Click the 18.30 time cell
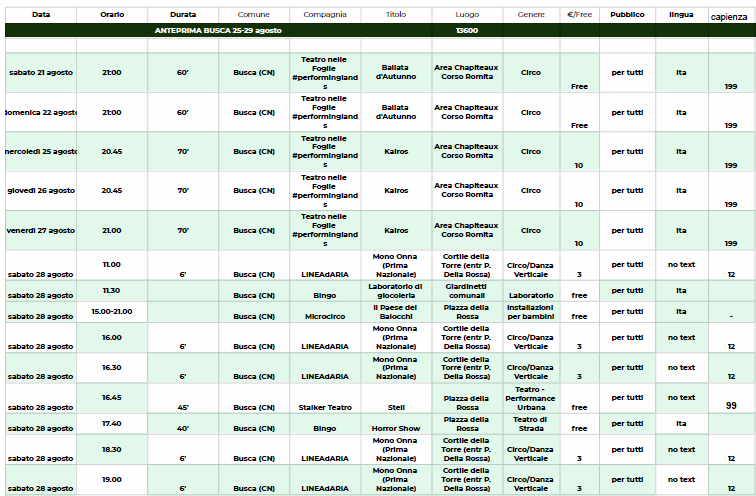756x496 pixels. coord(112,449)
